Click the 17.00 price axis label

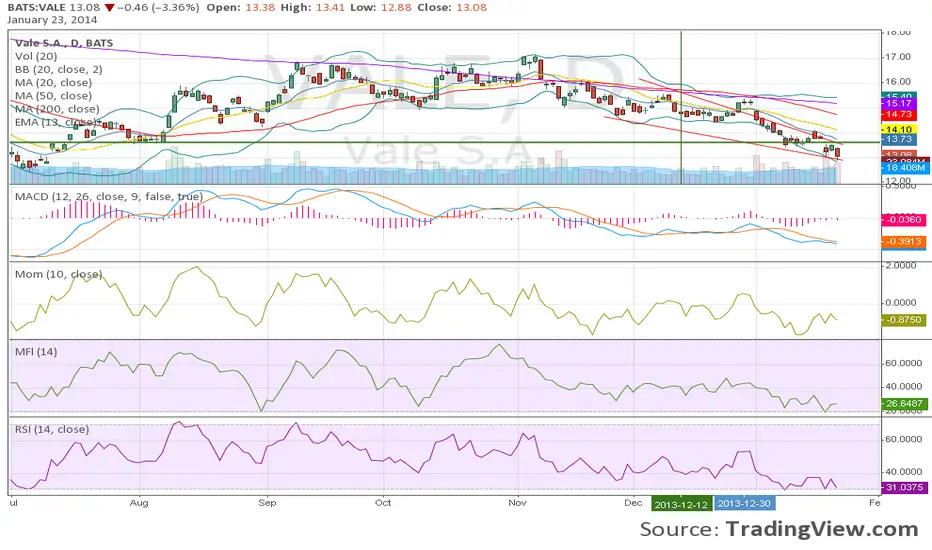tap(898, 57)
